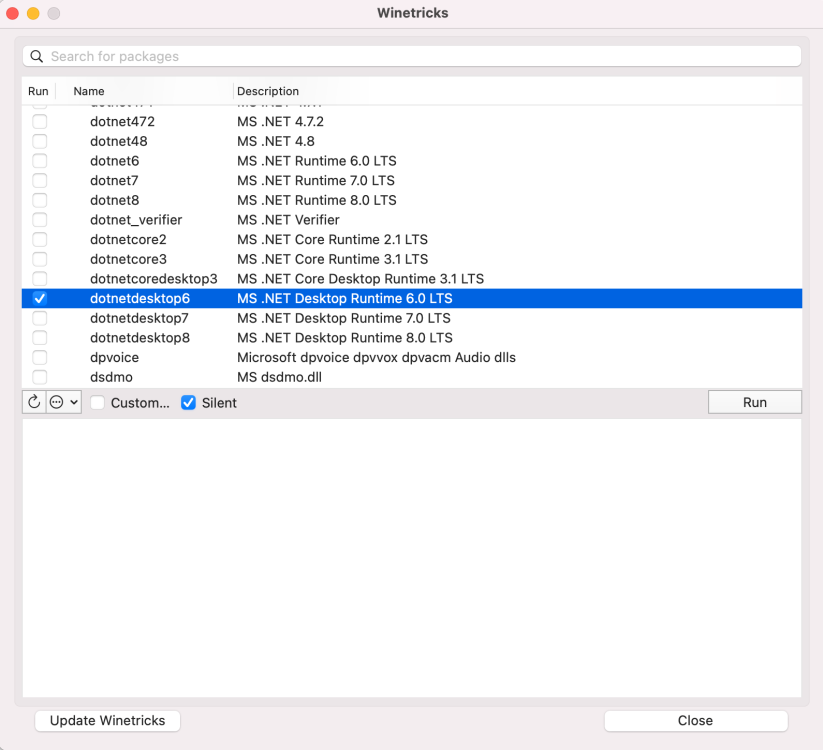Enable the Custom checkbox
823x750 pixels.
coord(98,403)
